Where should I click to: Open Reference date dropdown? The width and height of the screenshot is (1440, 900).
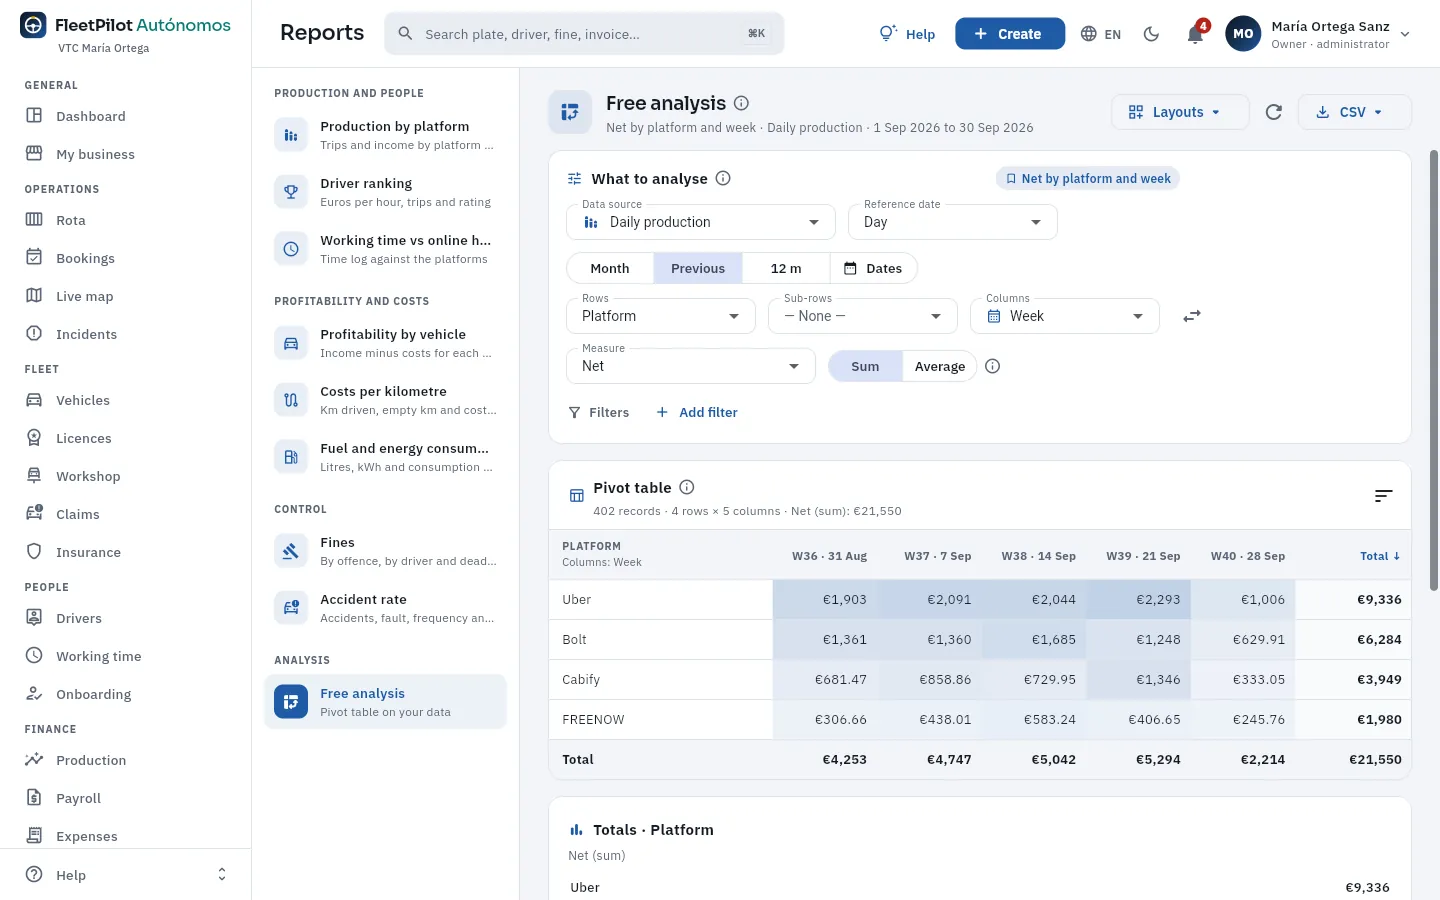pos(953,222)
